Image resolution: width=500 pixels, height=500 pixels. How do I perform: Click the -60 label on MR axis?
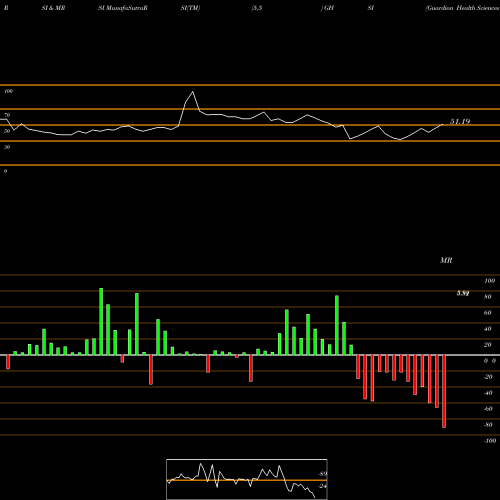tap(488, 409)
